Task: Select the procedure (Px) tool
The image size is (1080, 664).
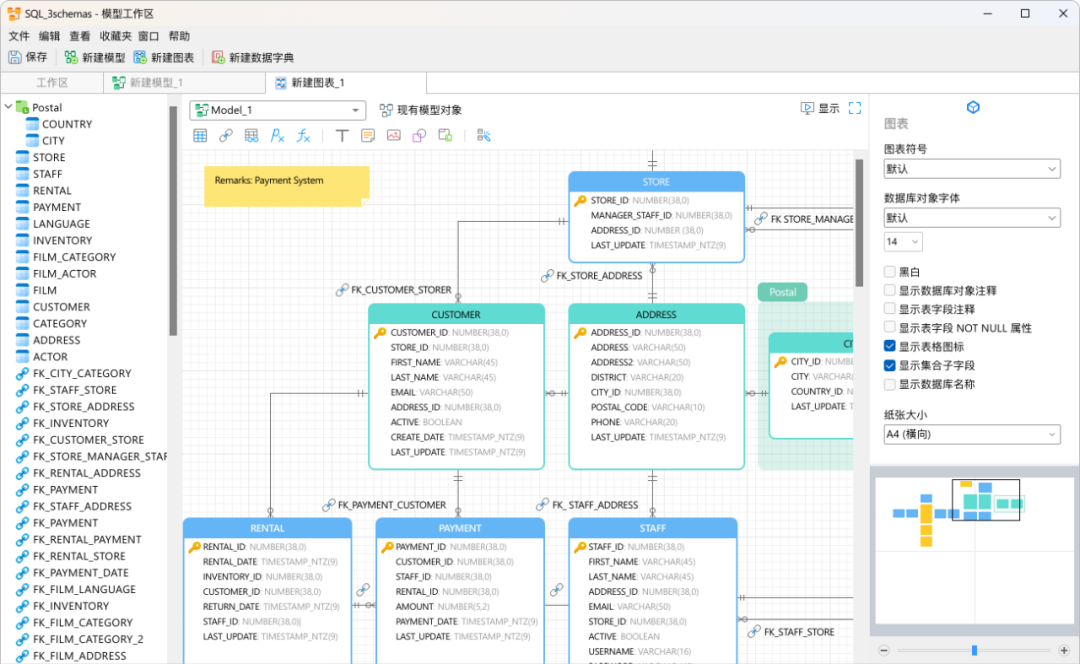Action: coord(277,136)
